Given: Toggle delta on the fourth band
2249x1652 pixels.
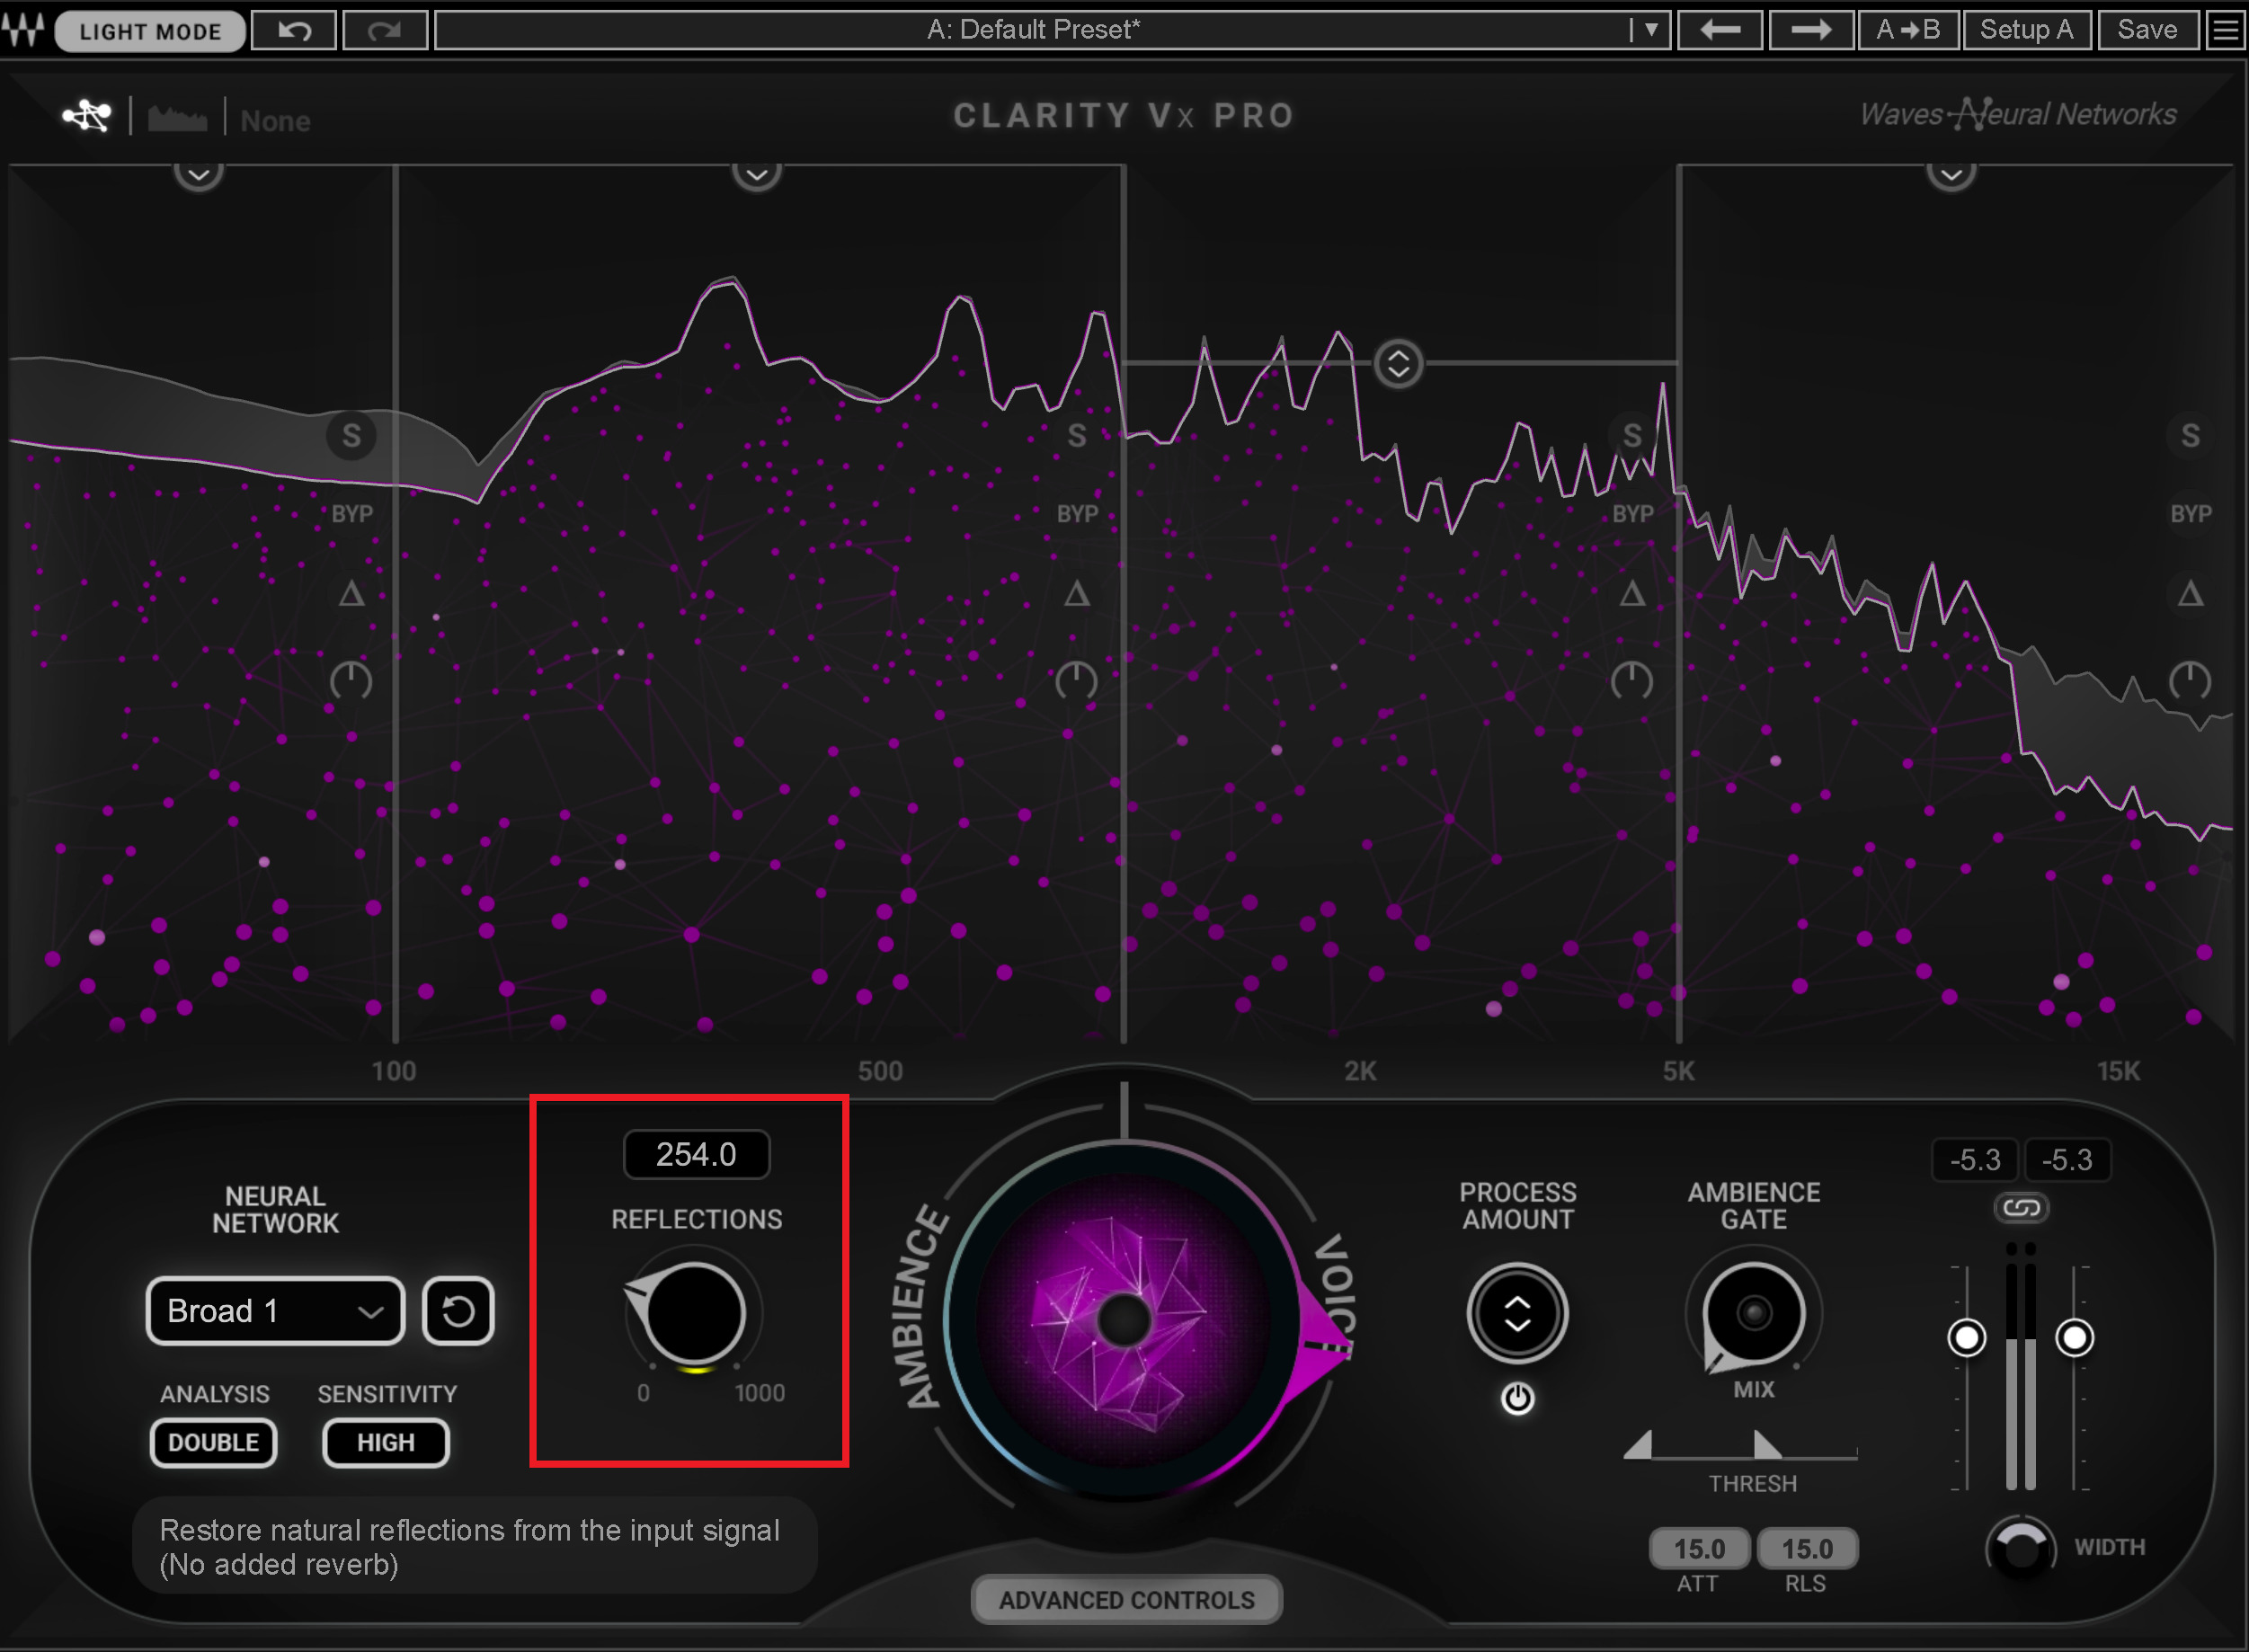Looking at the screenshot, I should (2190, 594).
